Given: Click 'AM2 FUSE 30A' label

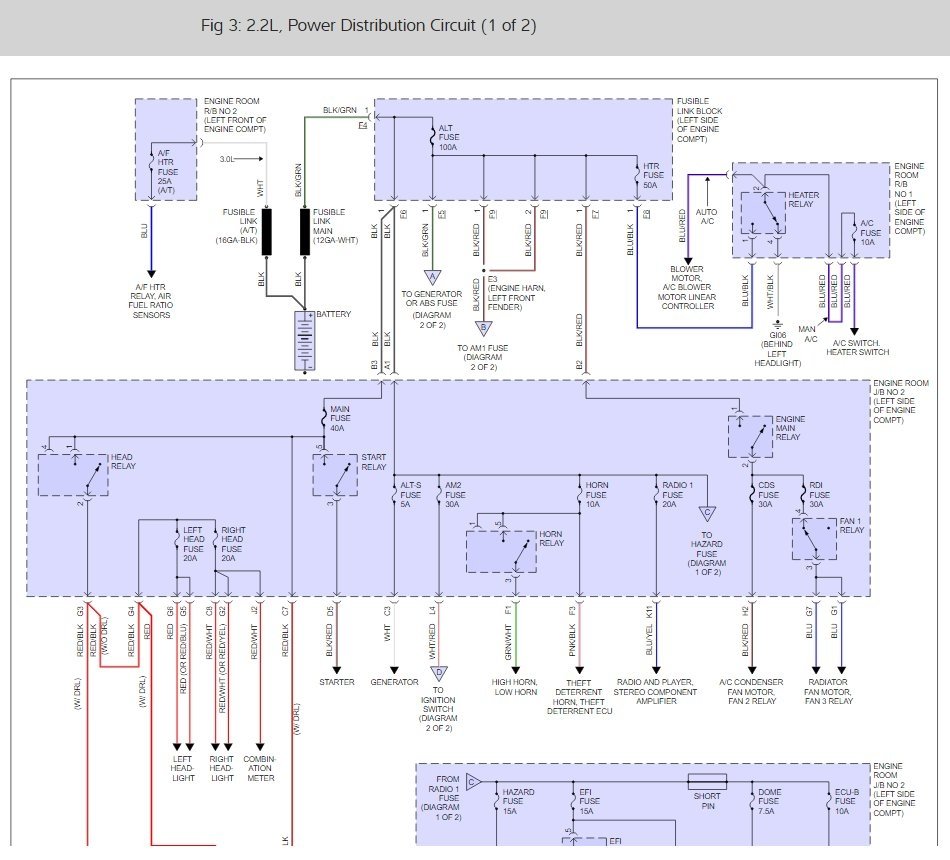Looking at the screenshot, I should (455, 495).
